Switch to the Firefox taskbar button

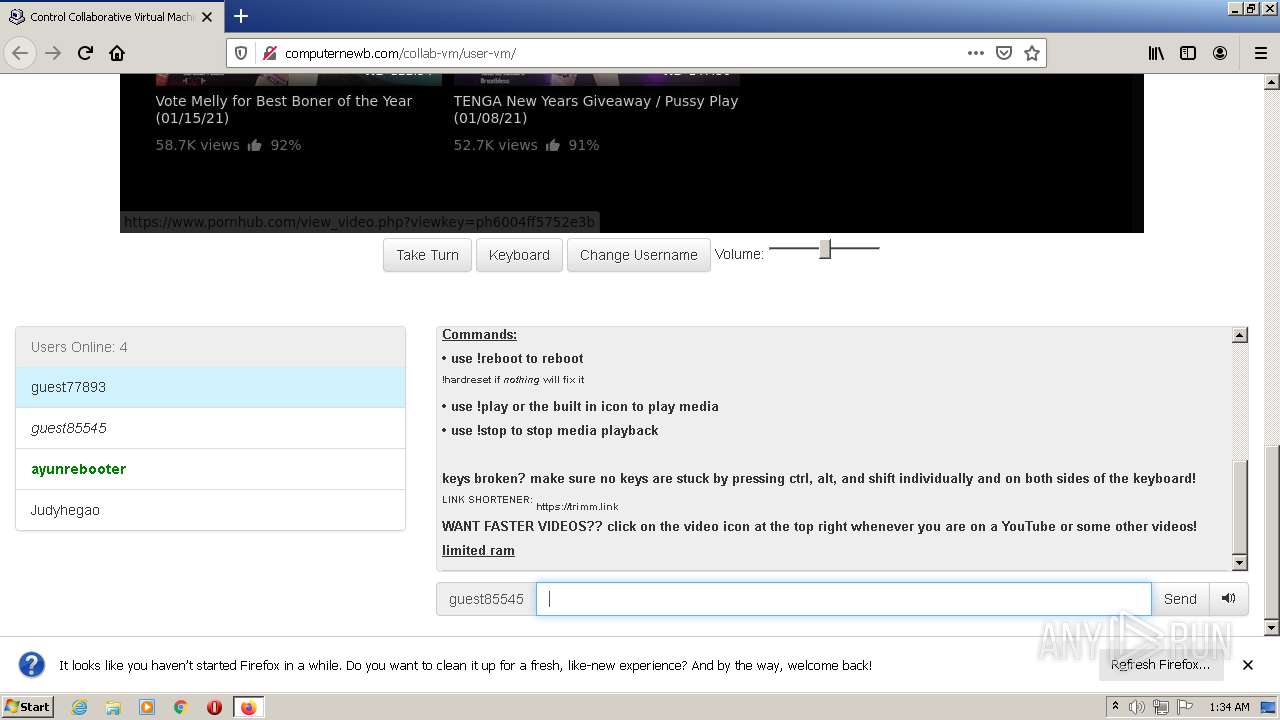[x=248, y=707]
